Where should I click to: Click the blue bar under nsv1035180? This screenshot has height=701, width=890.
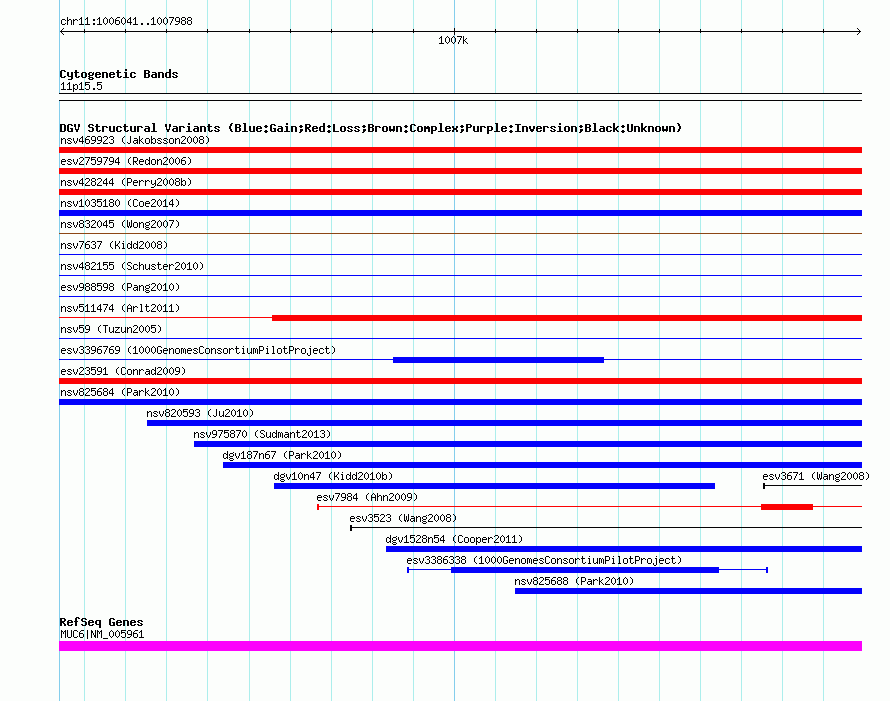460,213
